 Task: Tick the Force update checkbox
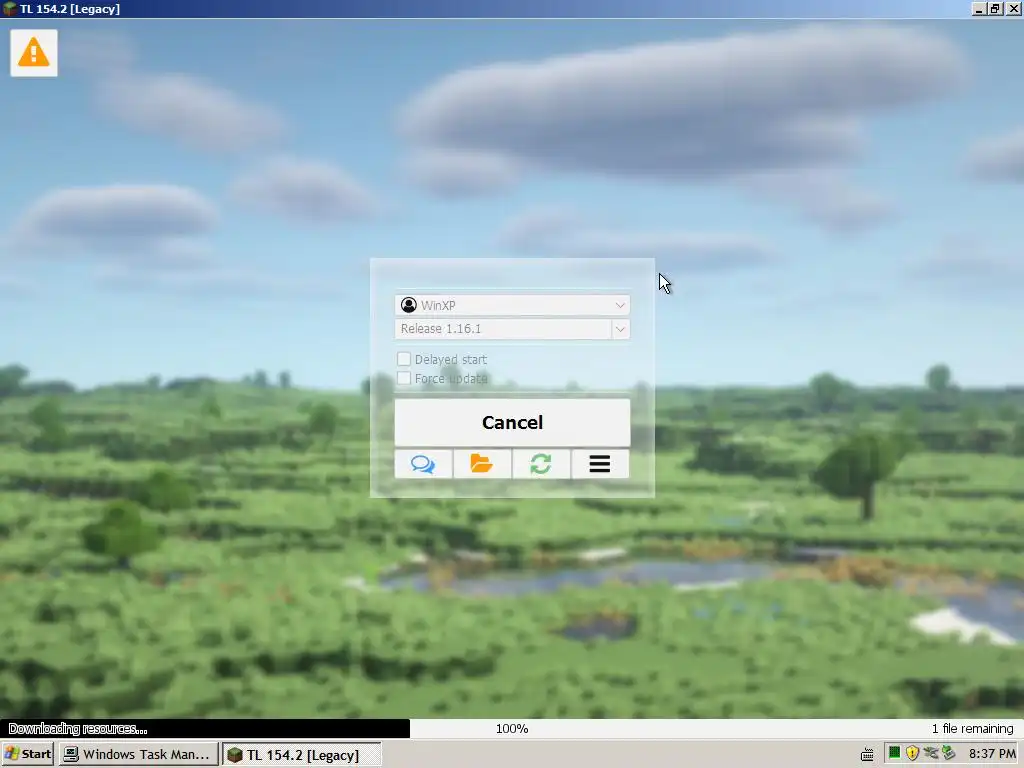pos(404,378)
